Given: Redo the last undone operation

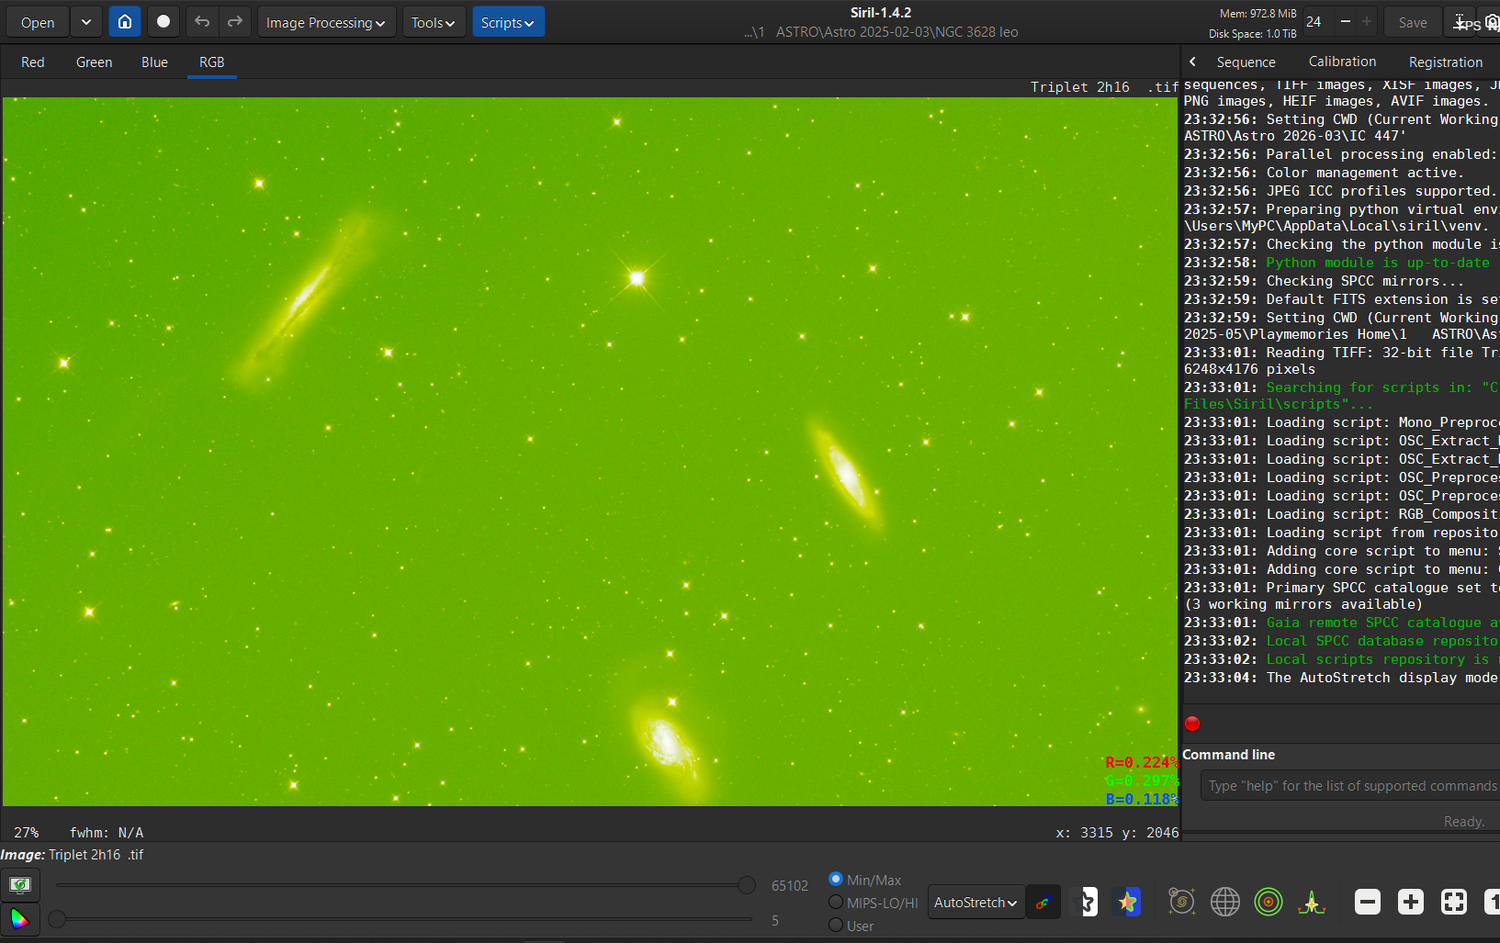Looking at the screenshot, I should 235,22.
